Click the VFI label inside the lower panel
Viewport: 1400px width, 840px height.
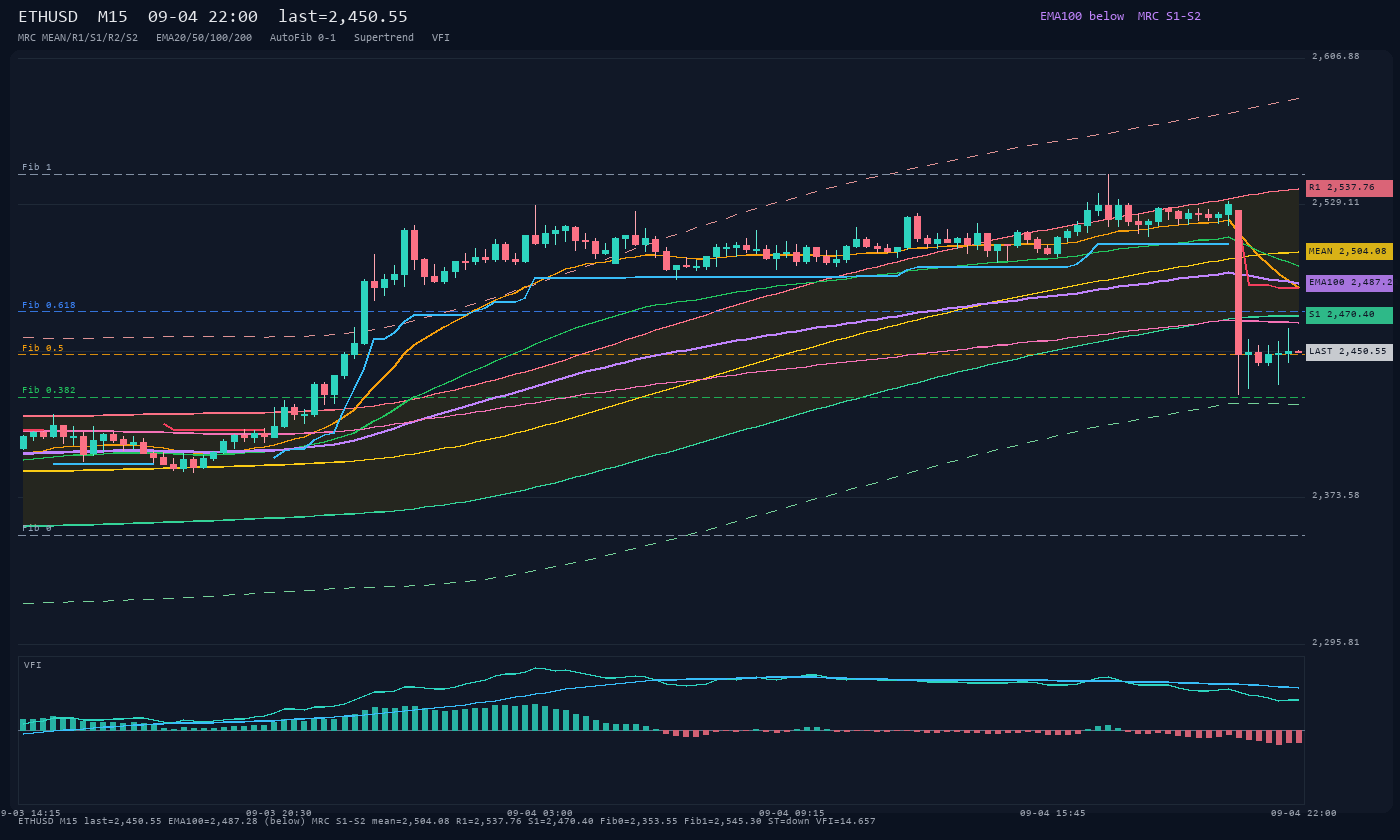(33, 665)
